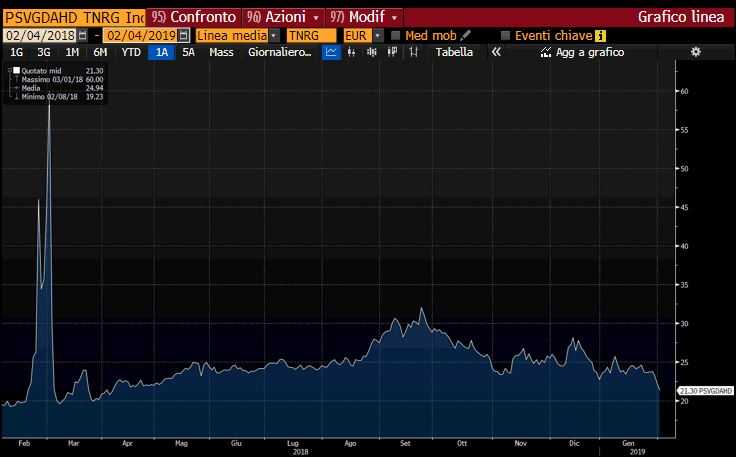
Task: Open the end date calendar picker
Action: point(184,36)
